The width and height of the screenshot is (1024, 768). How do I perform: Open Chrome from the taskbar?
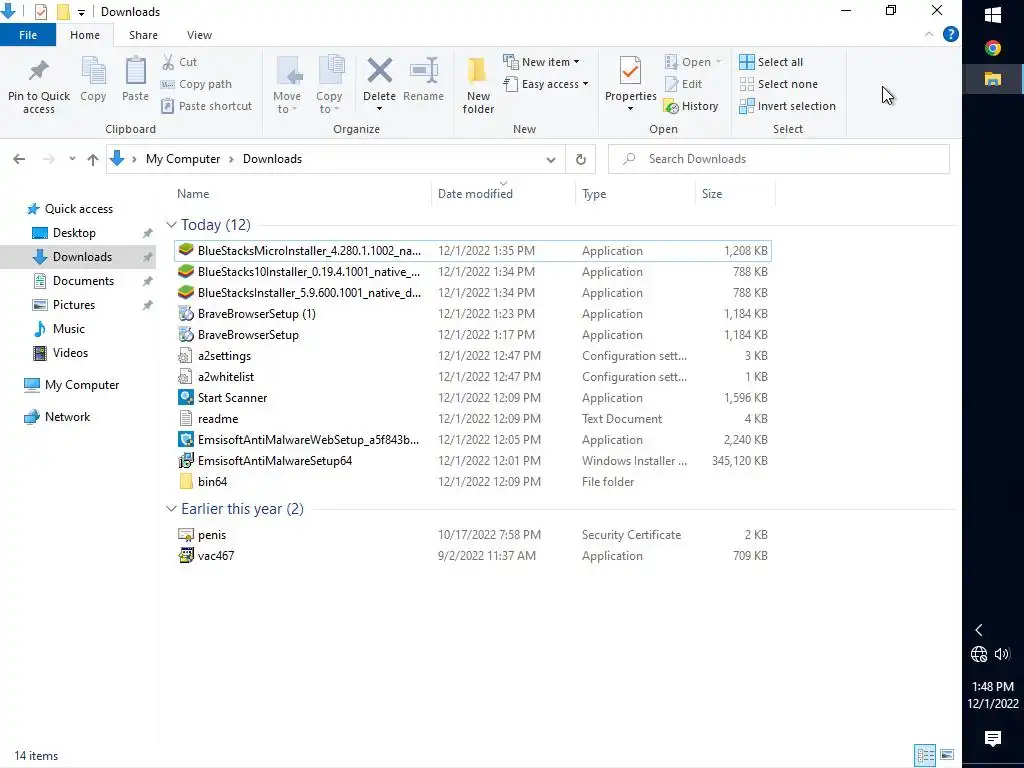point(993,48)
